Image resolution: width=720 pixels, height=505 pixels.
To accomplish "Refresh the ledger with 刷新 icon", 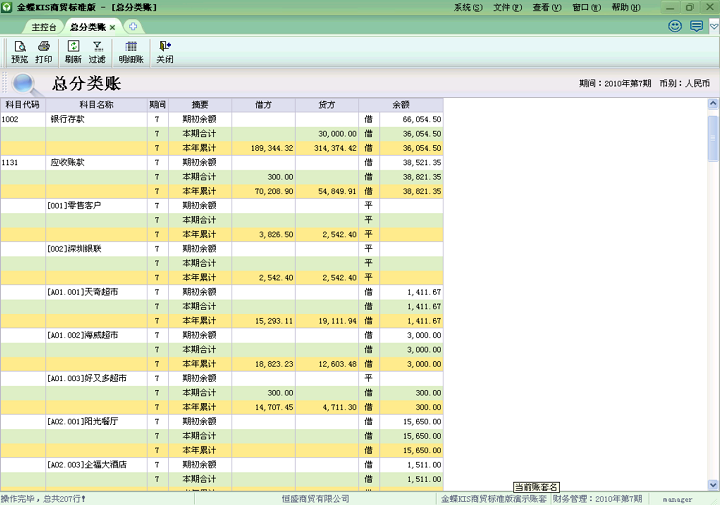I will 73,52.
